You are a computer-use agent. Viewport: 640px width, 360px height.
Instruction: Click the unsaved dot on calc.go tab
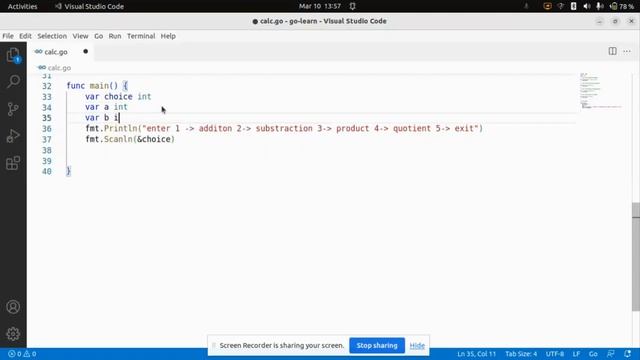point(85,51)
